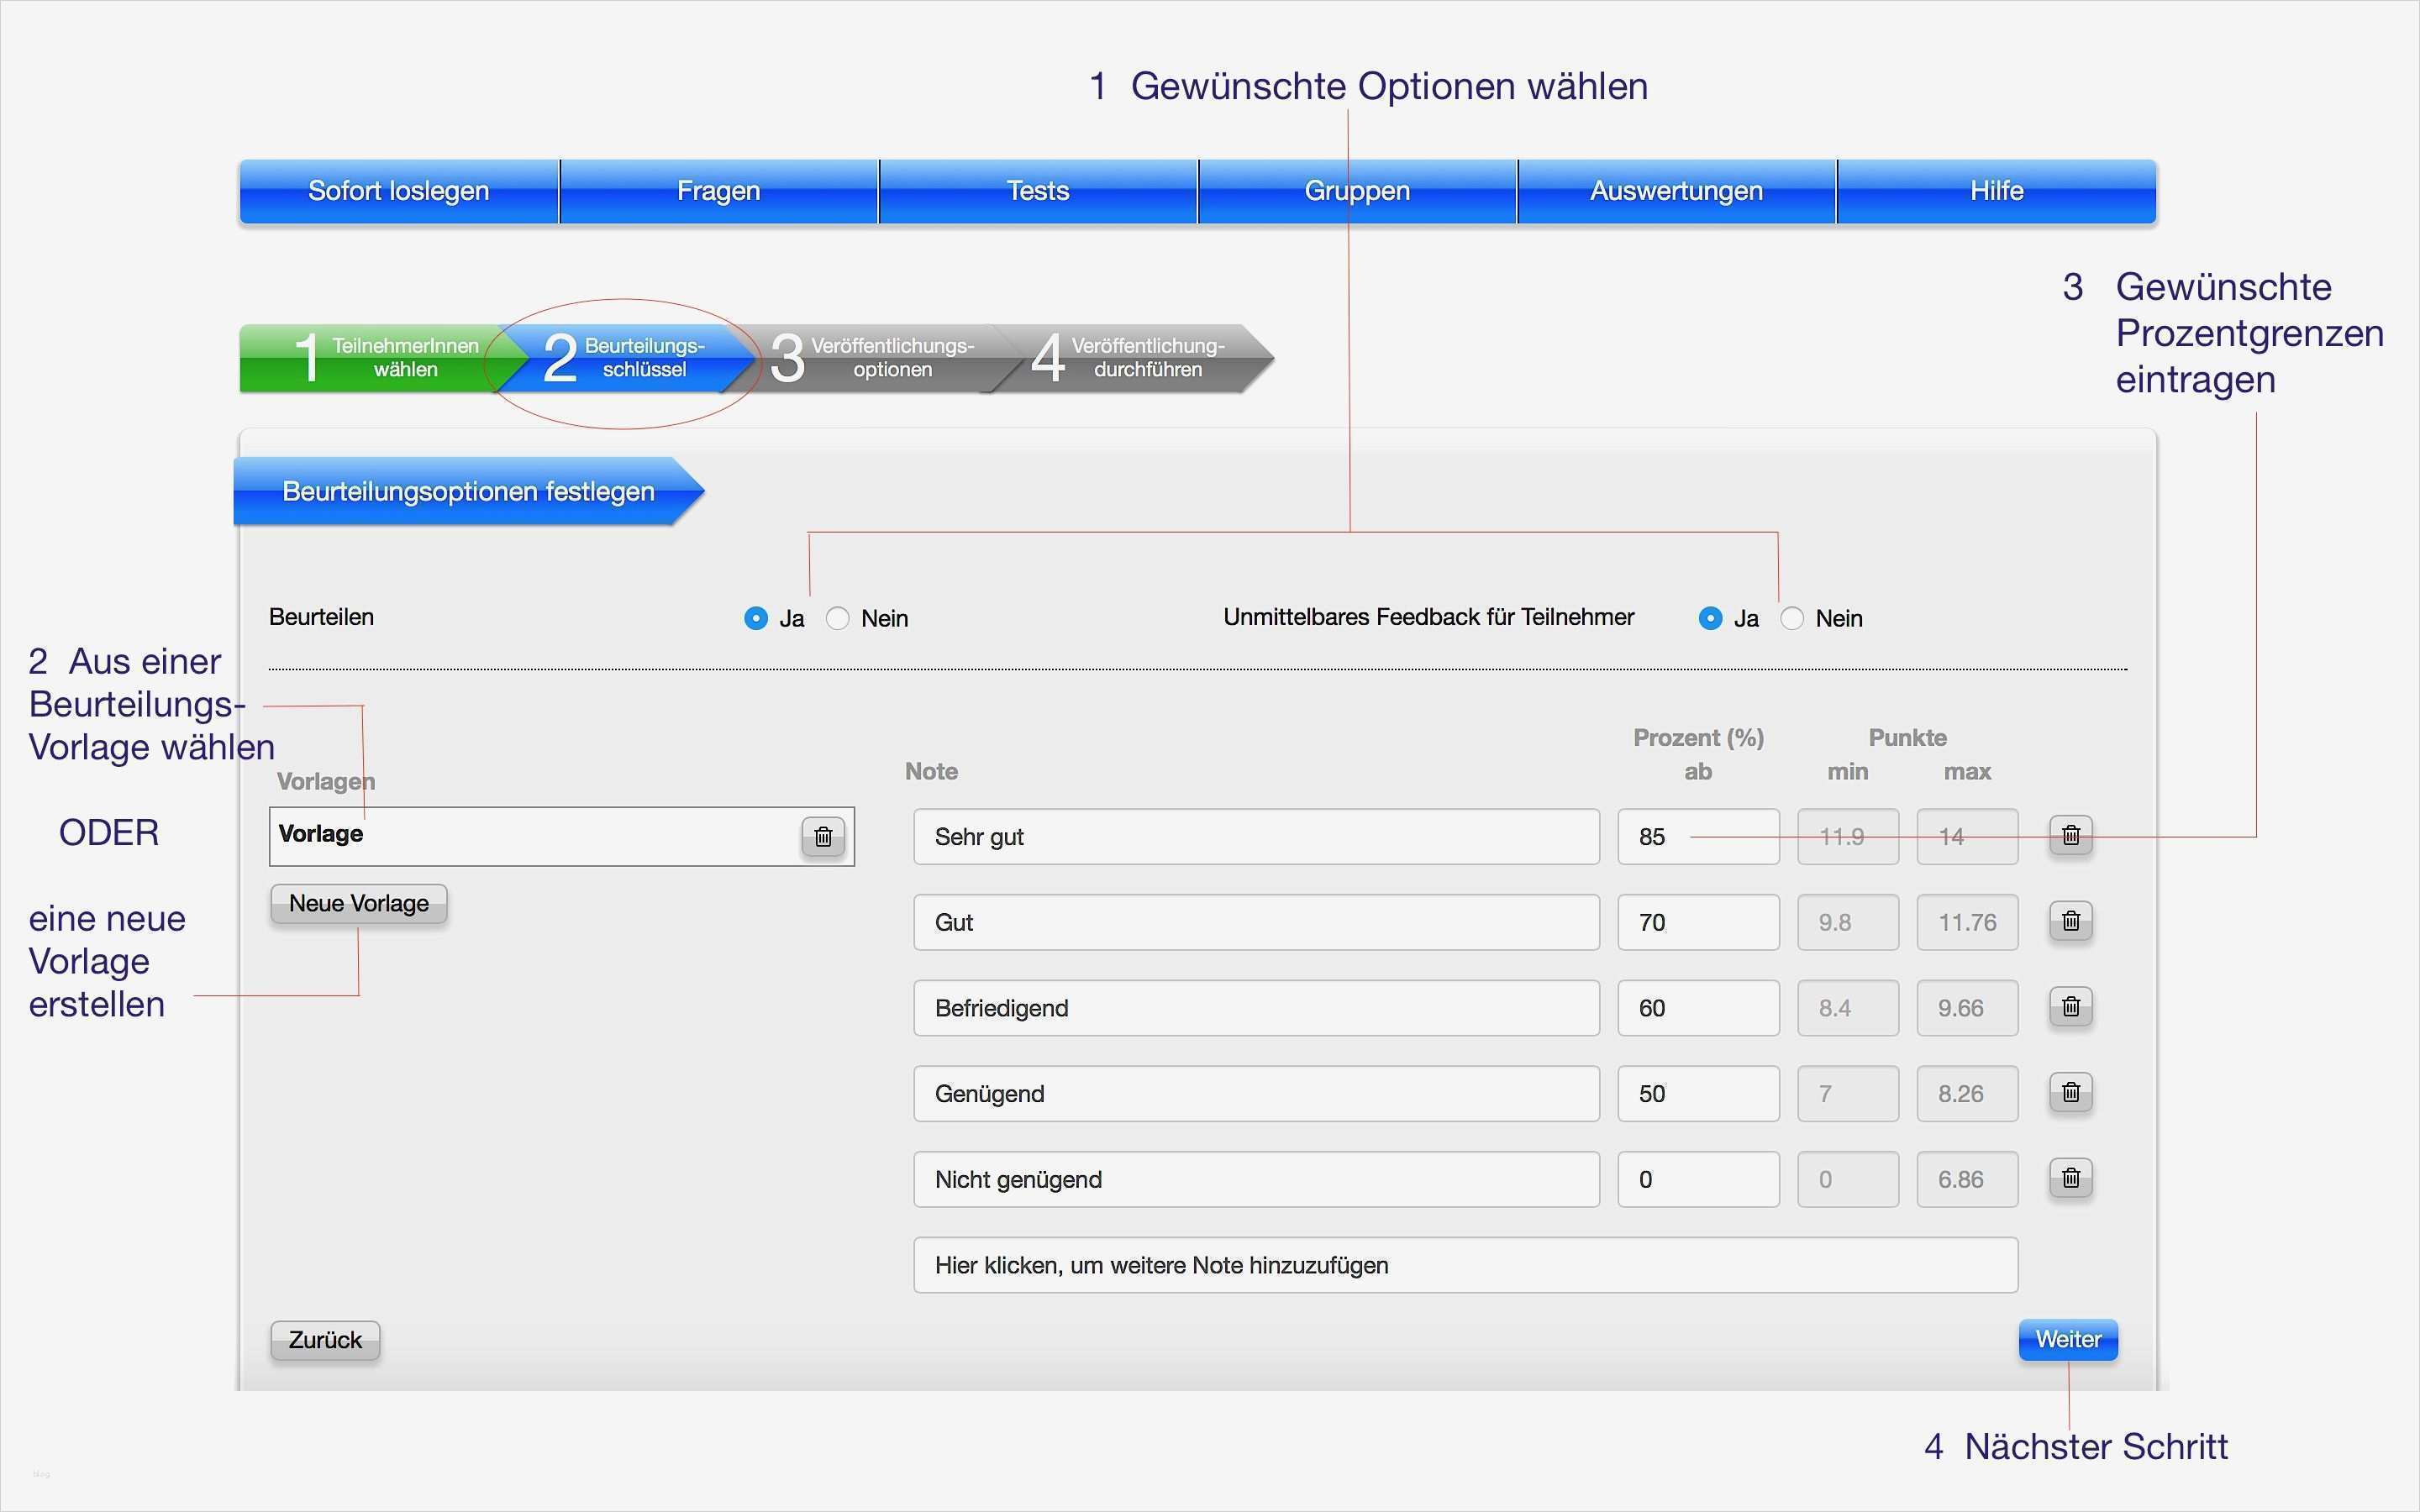Select 'Nein' for Beurteilen
This screenshot has height=1512, width=2420.
[838, 619]
